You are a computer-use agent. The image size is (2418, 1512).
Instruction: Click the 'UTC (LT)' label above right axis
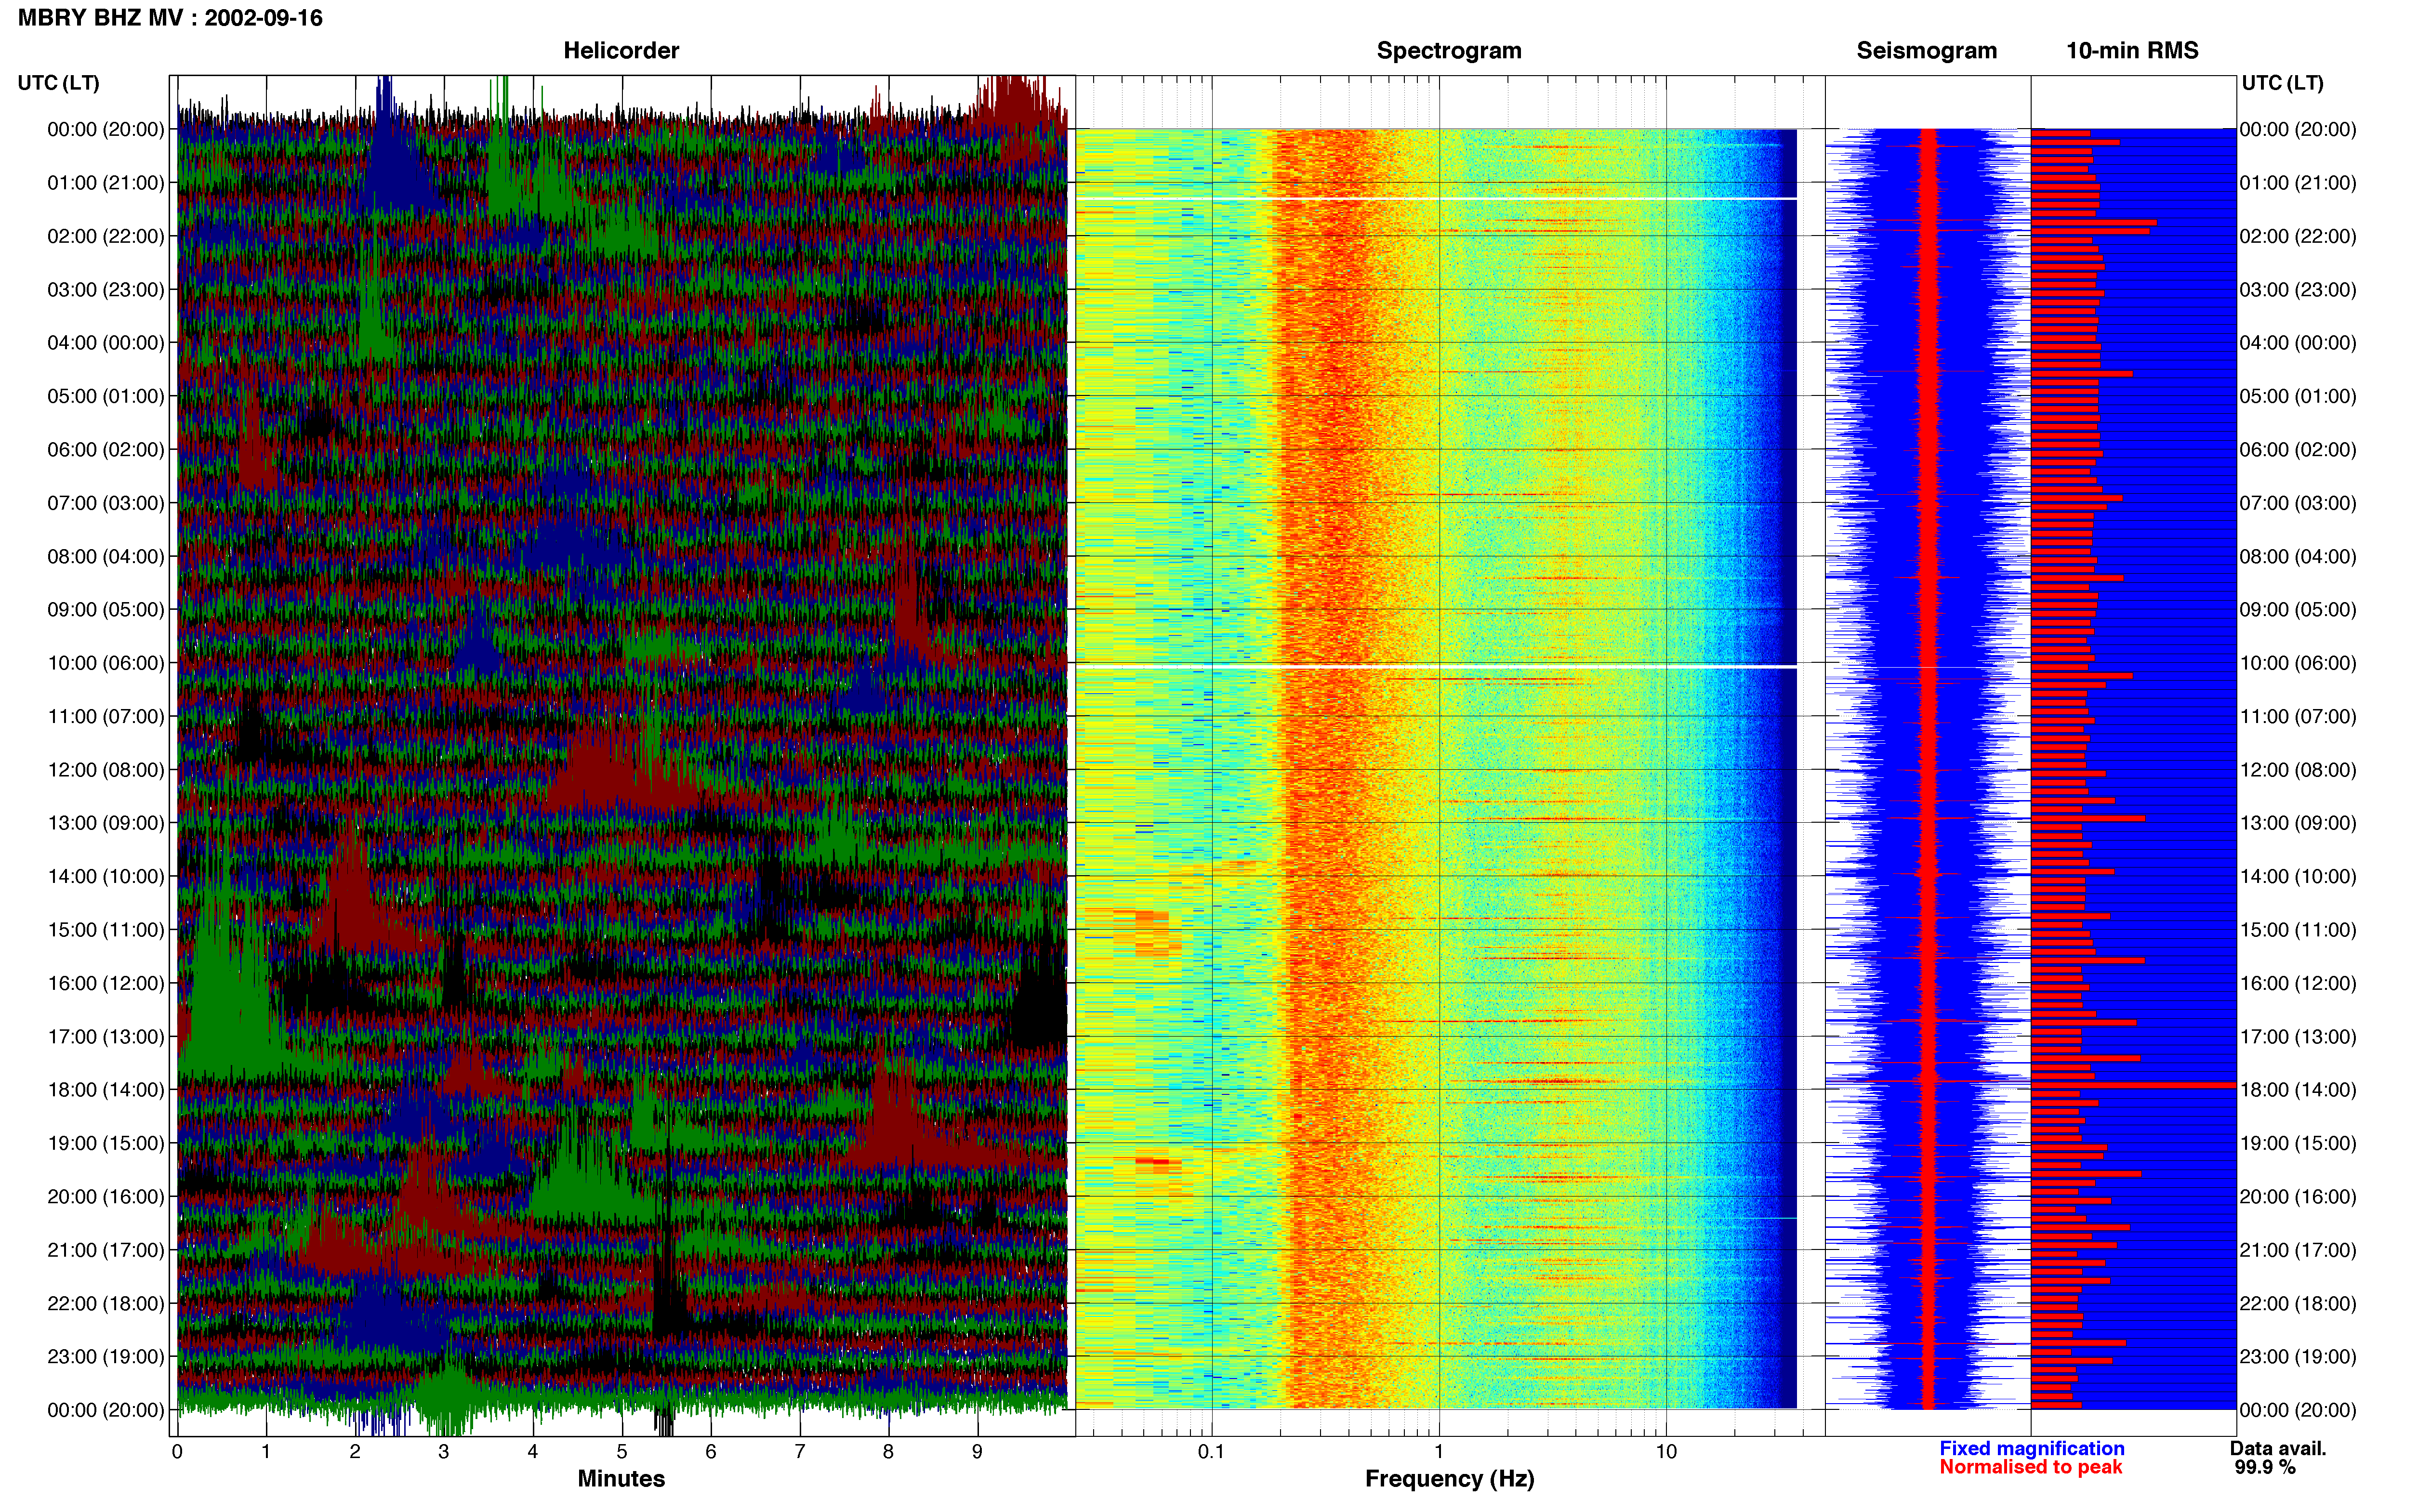[2282, 83]
